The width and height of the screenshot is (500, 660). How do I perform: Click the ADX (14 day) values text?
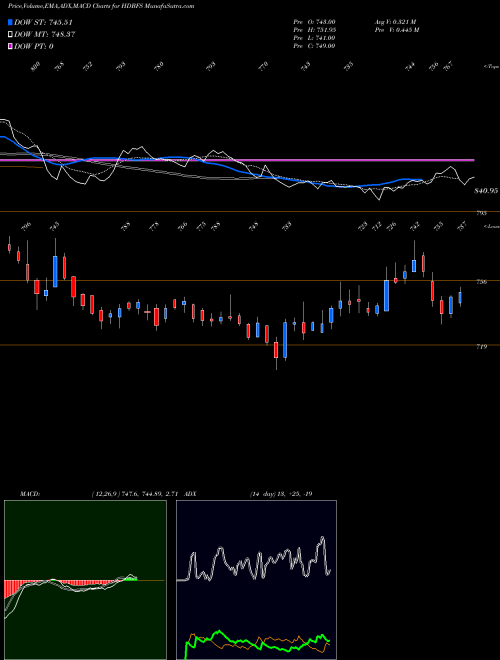click(x=281, y=494)
